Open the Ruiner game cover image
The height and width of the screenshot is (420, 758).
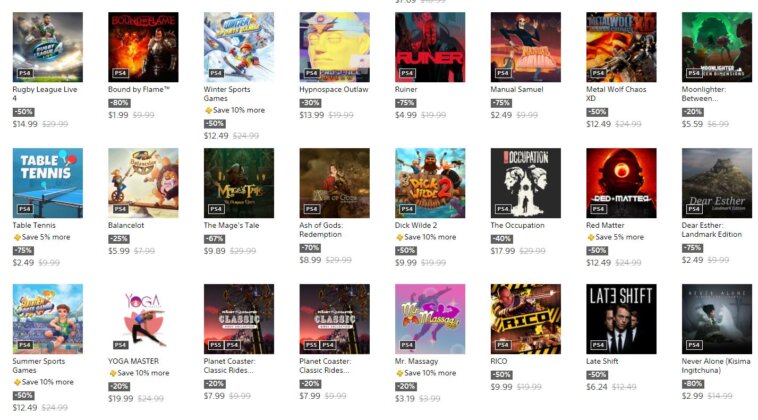(x=430, y=47)
